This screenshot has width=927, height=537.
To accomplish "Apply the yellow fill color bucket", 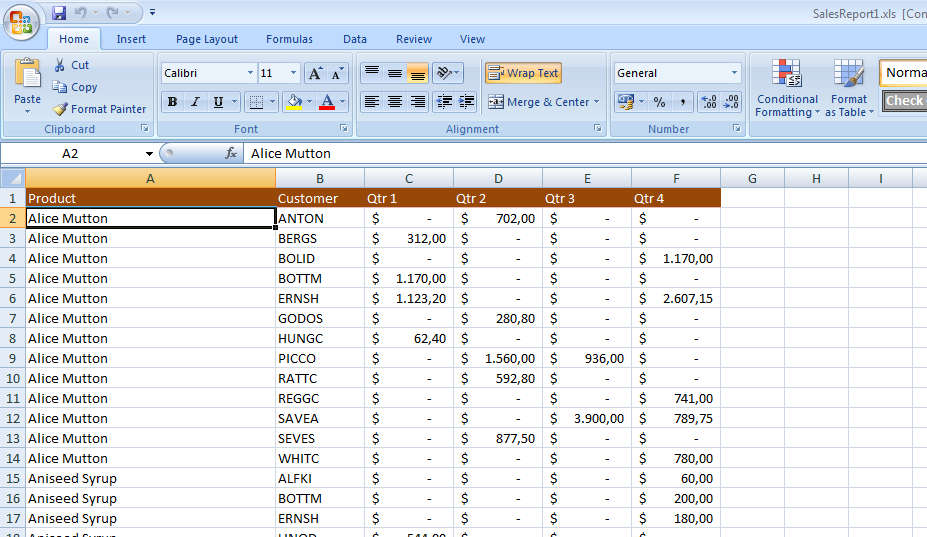I will (x=294, y=102).
